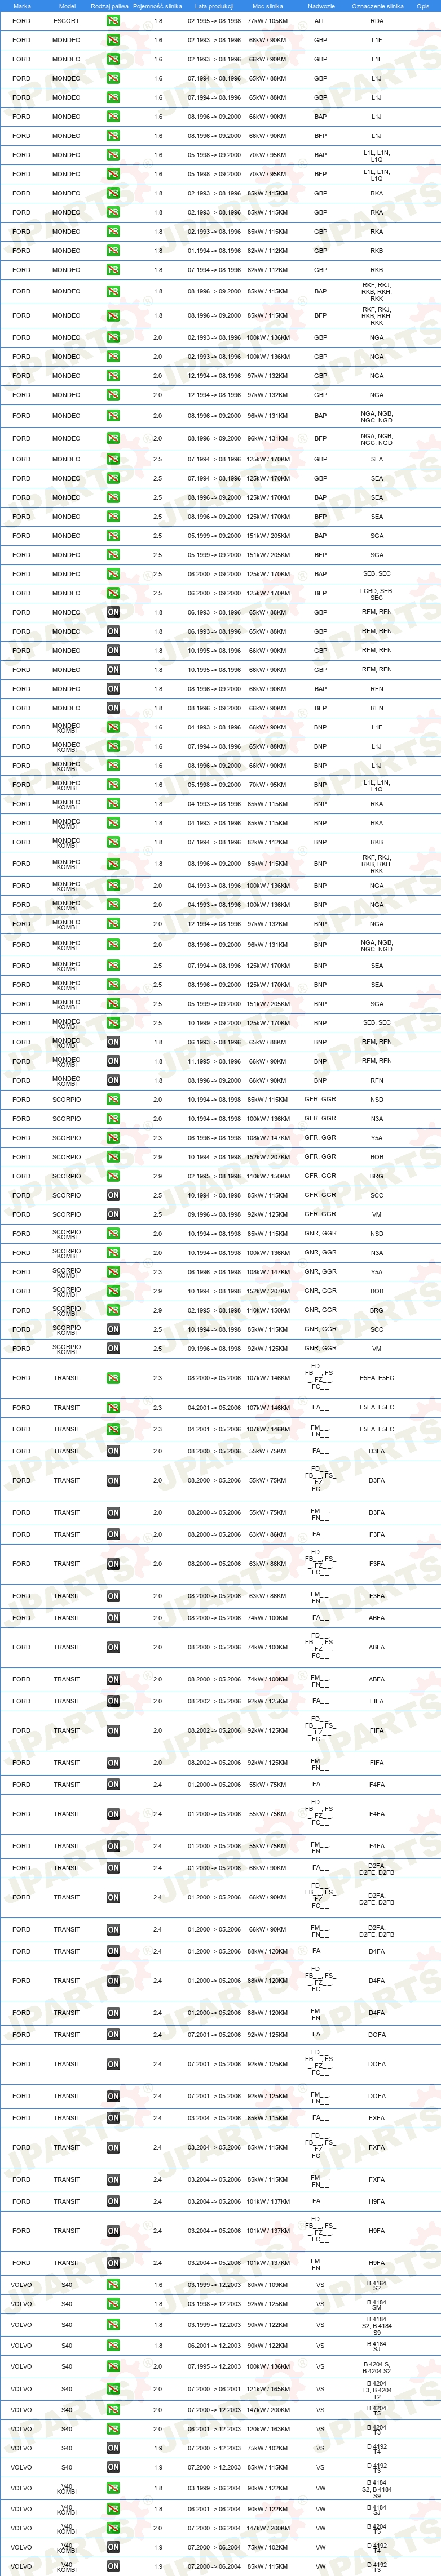Viewport: 441px width, 2576px height.
Task: Click the Nadwozie column header
Action: point(321,6)
